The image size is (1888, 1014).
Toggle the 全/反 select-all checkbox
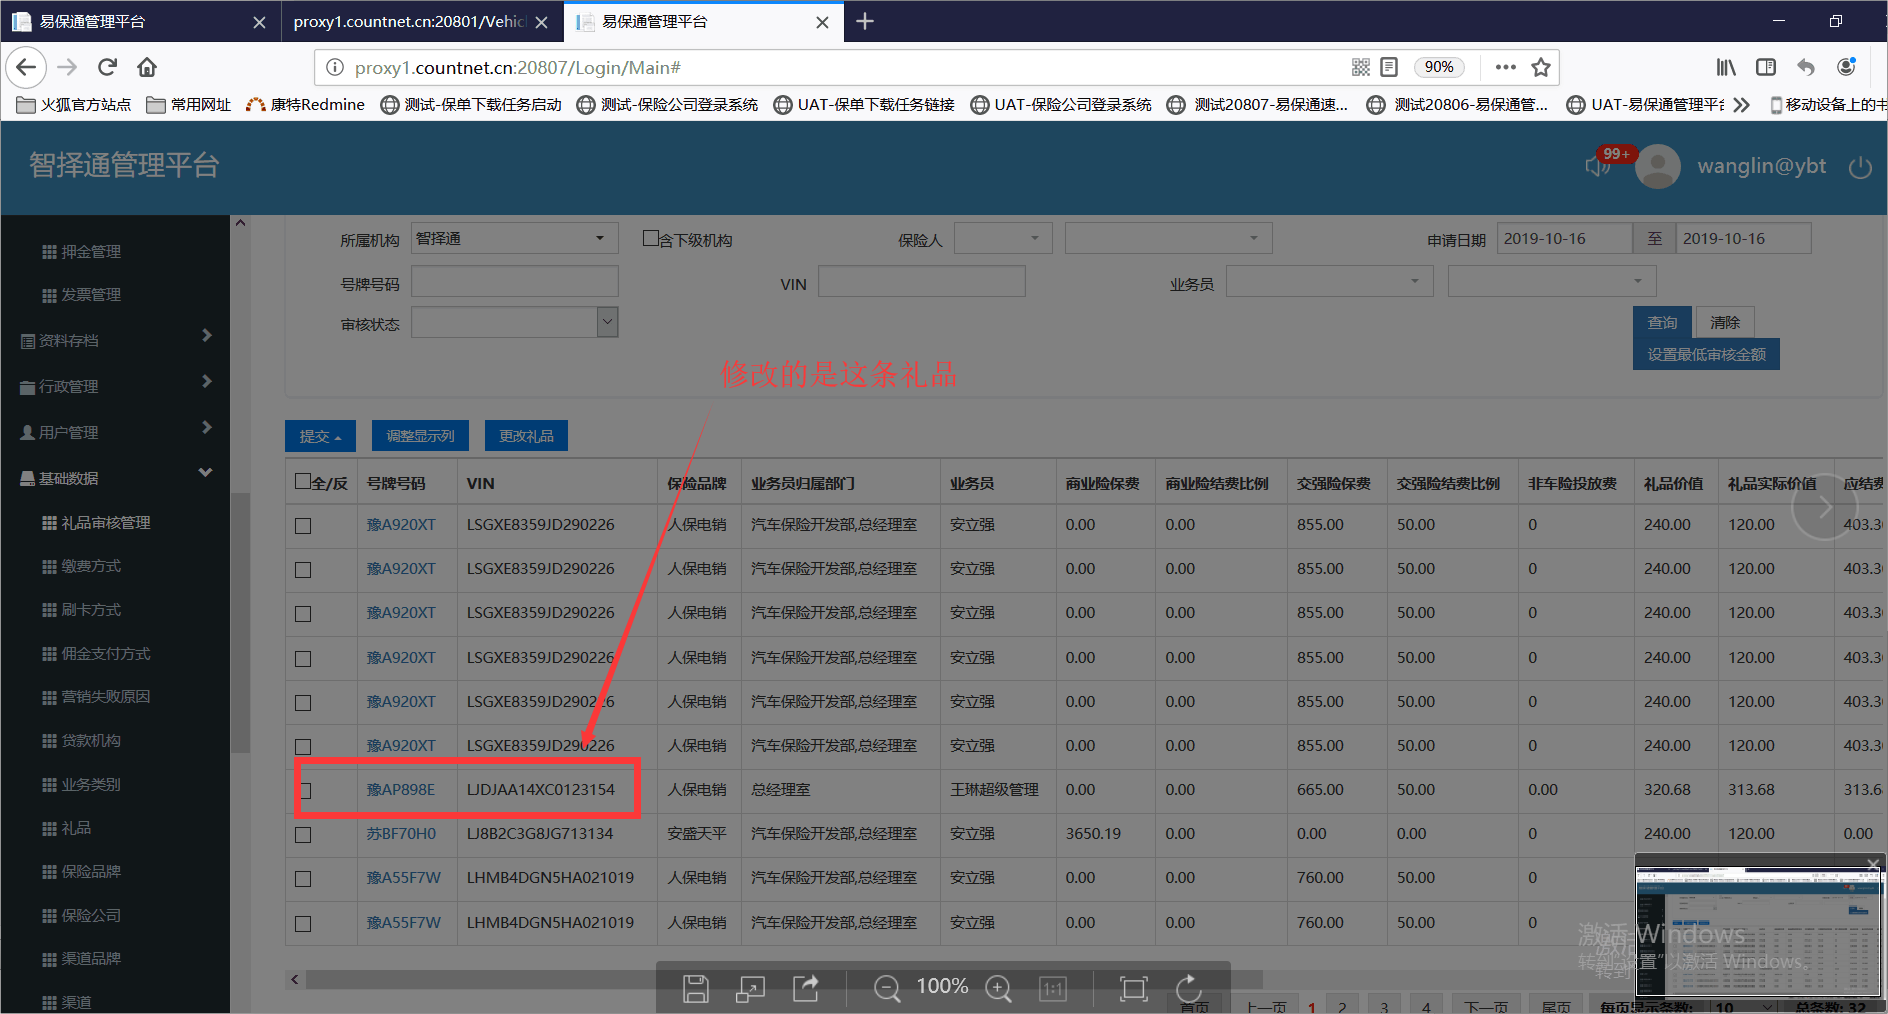point(303,482)
